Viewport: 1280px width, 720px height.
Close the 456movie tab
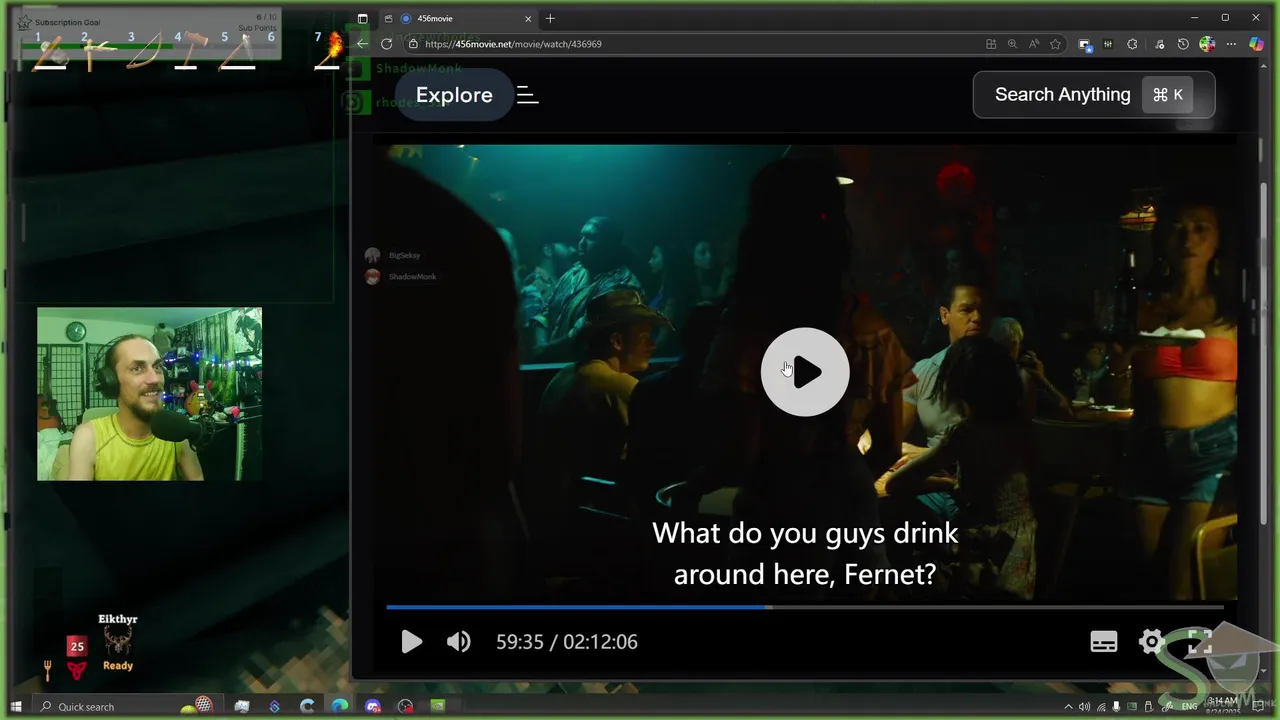[x=528, y=18]
